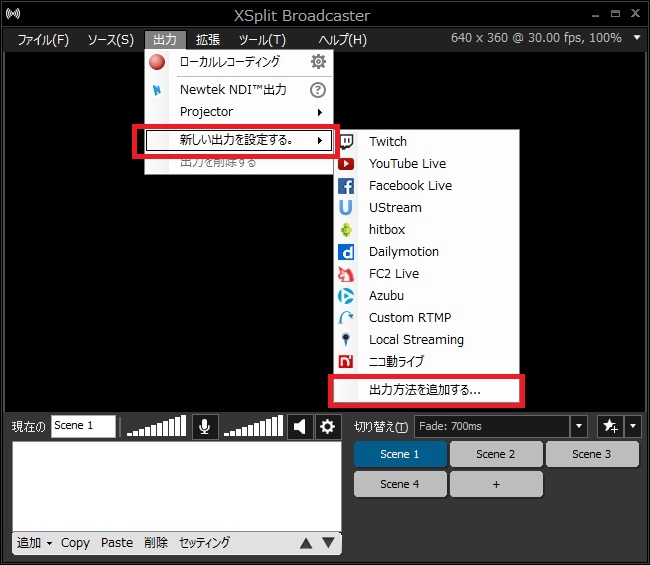Move source down with down arrow

point(328,543)
